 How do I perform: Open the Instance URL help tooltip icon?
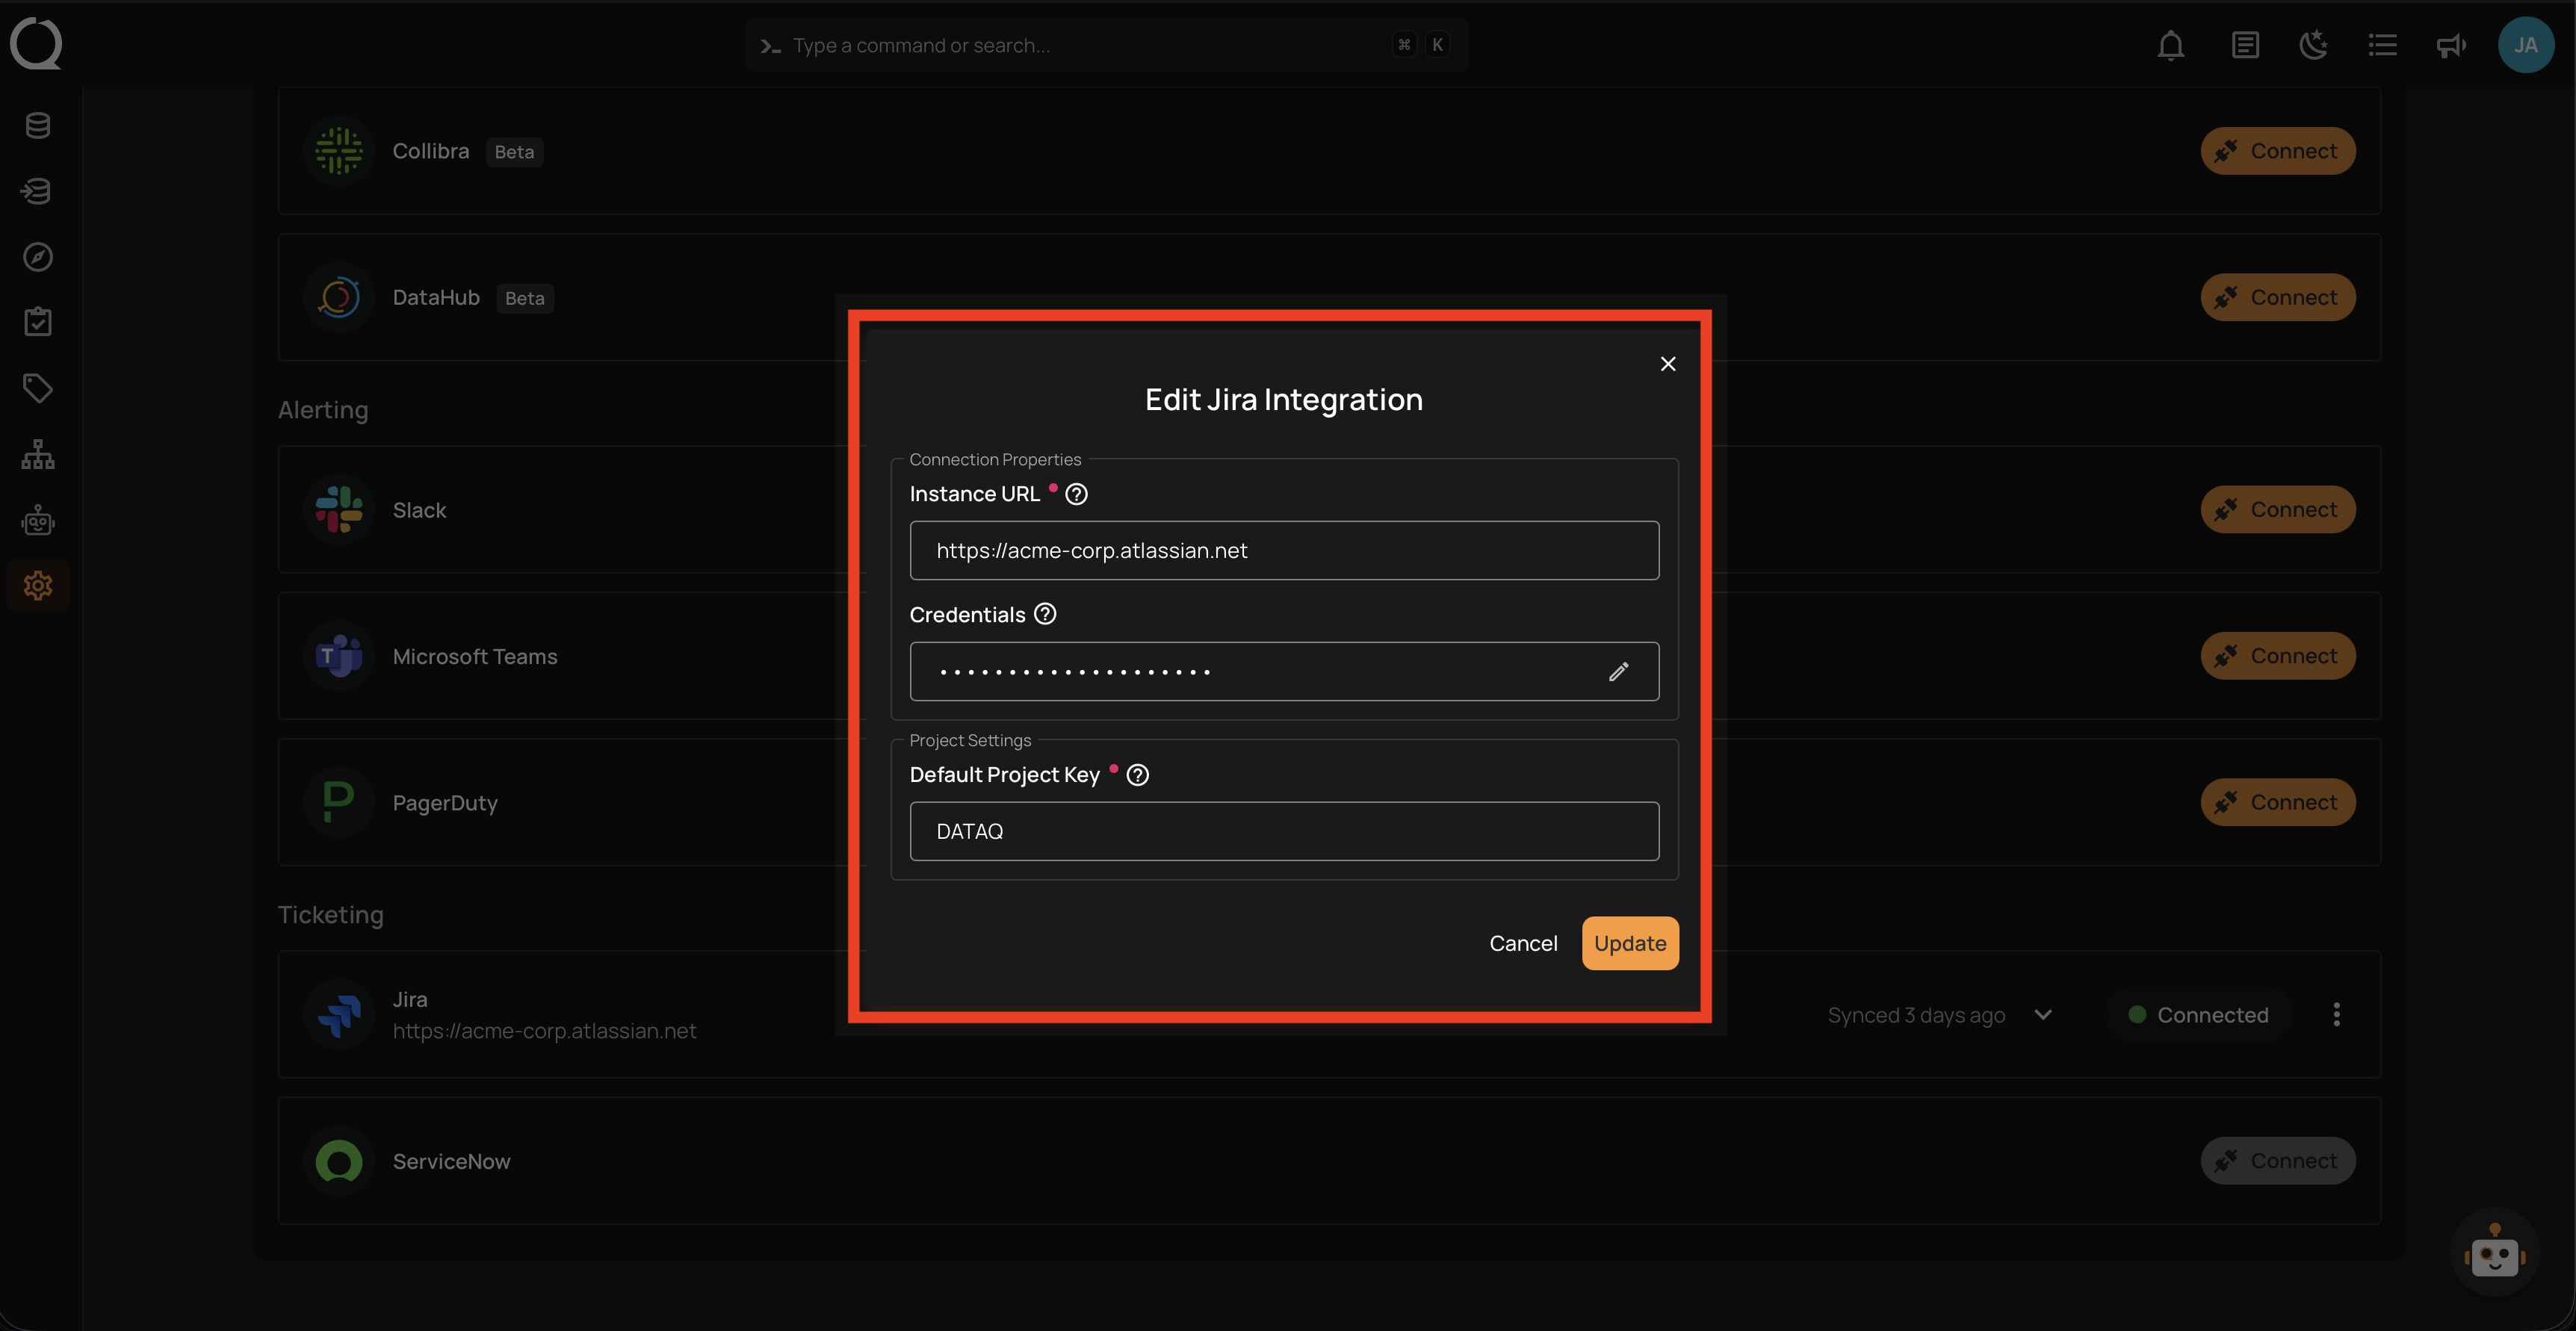click(x=1076, y=494)
